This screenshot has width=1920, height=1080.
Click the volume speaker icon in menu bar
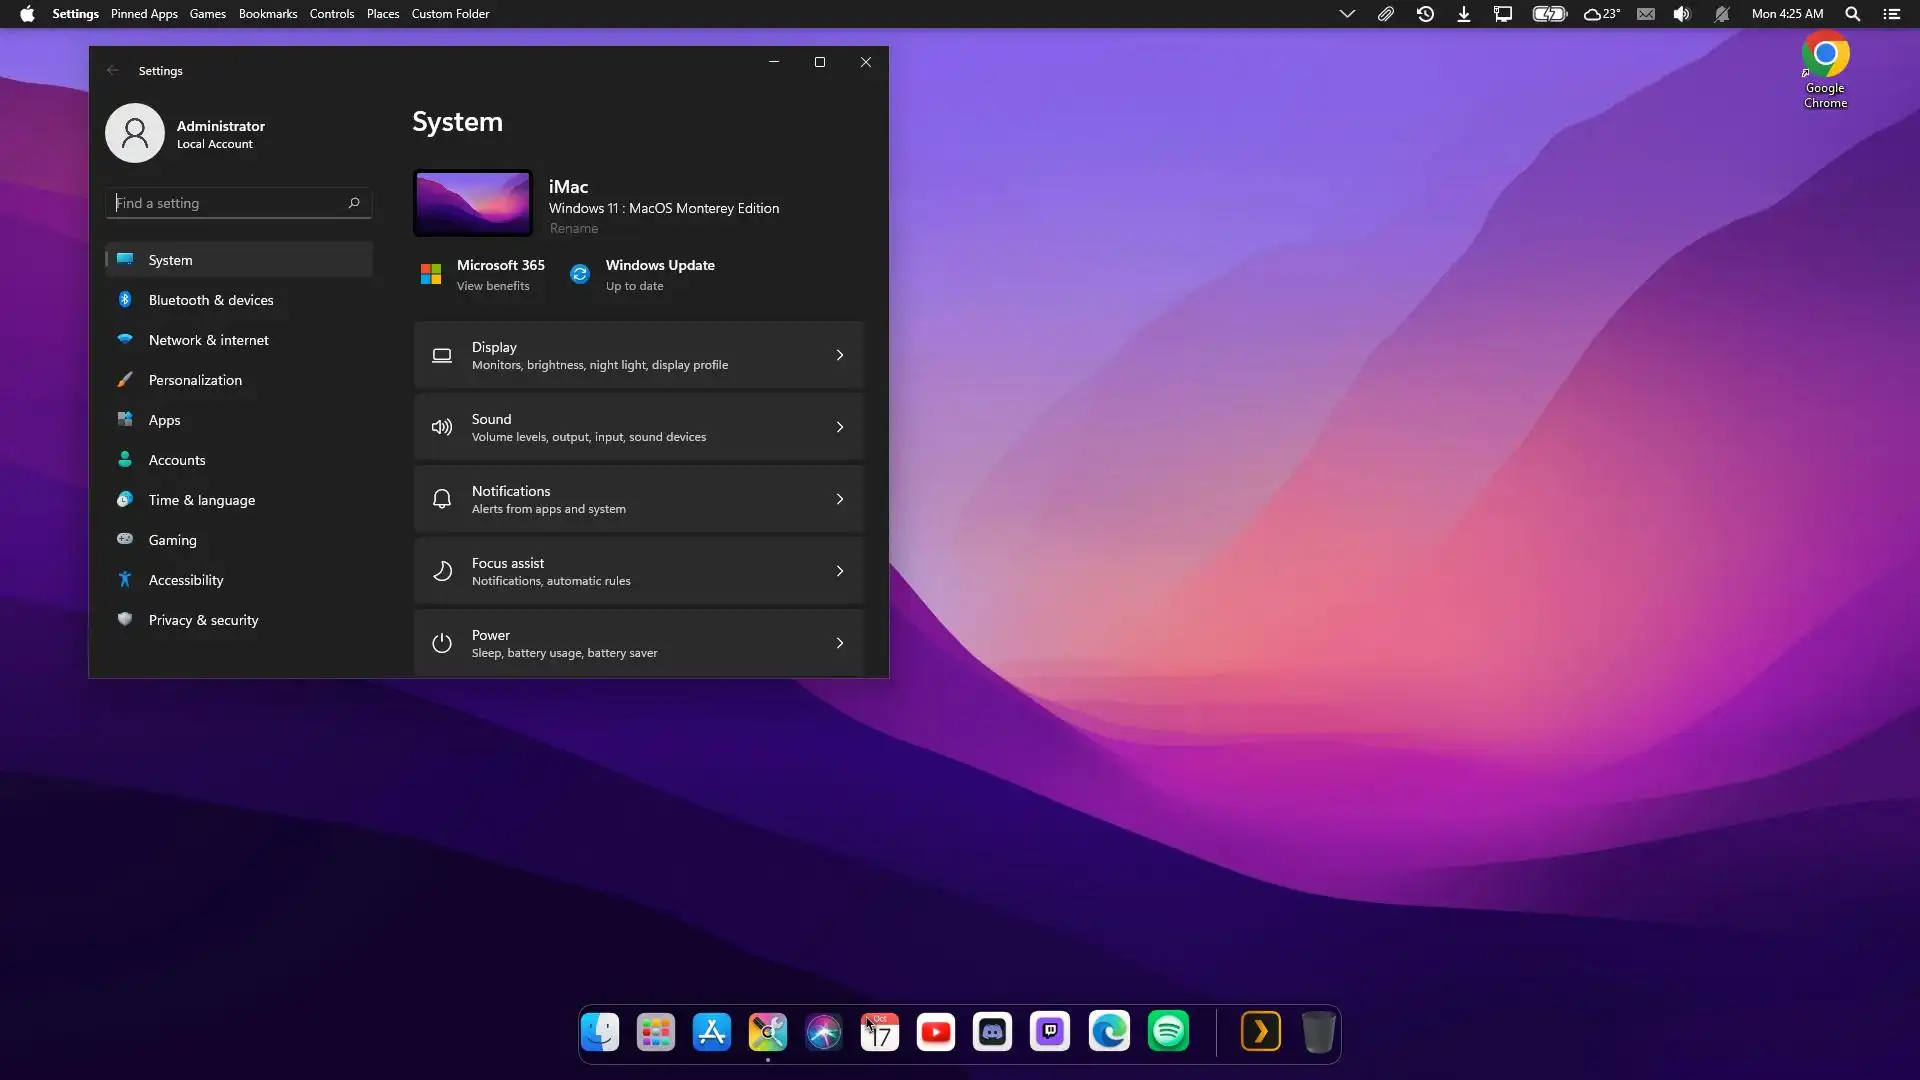(x=1682, y=14)
